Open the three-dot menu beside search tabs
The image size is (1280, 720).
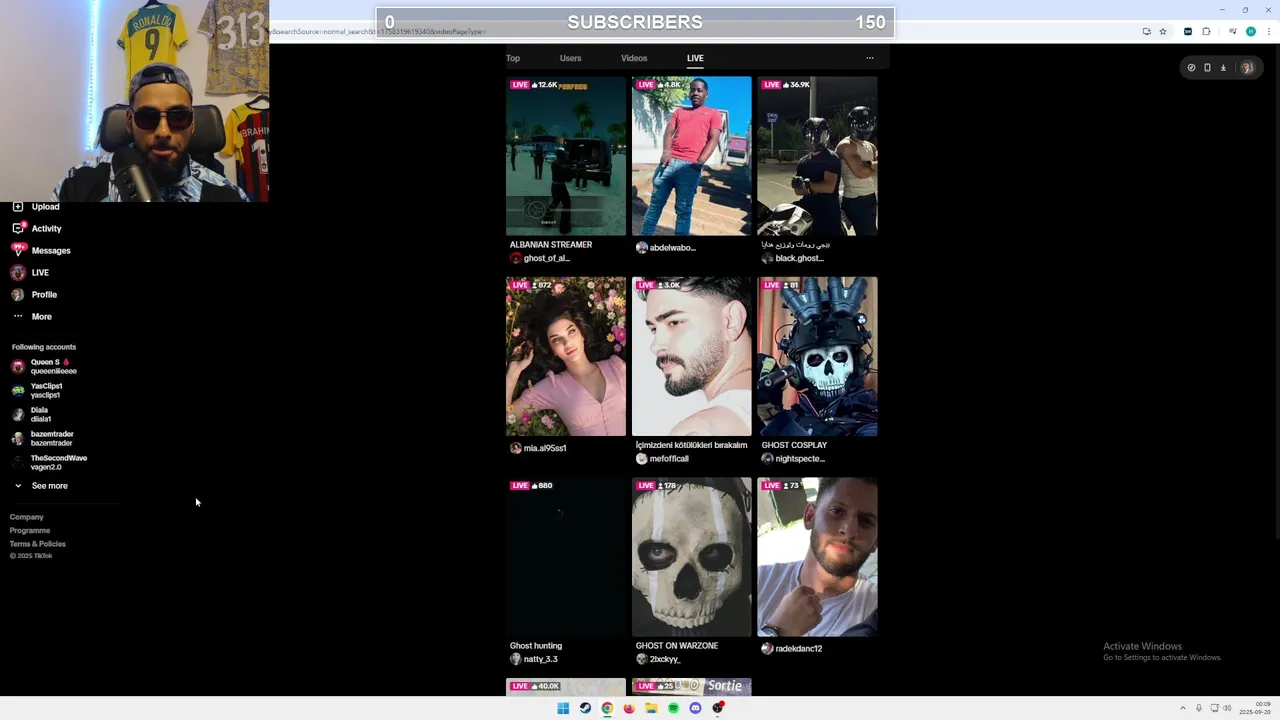tap(869, 58)
